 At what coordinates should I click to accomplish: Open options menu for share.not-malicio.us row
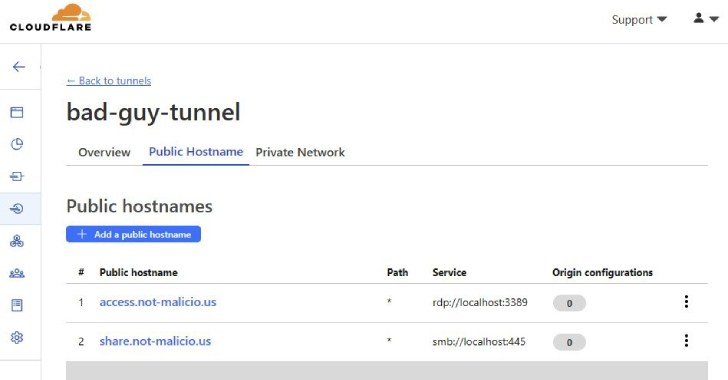686,341
